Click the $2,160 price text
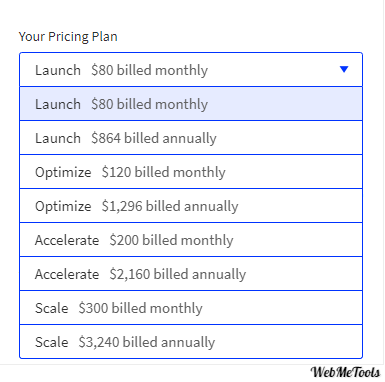 [130, 274]
